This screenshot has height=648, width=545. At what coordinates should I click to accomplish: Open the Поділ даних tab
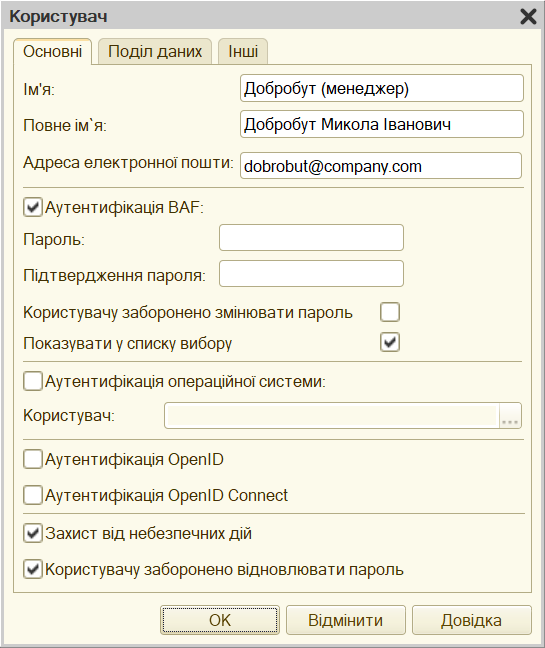tap(155, 52)
